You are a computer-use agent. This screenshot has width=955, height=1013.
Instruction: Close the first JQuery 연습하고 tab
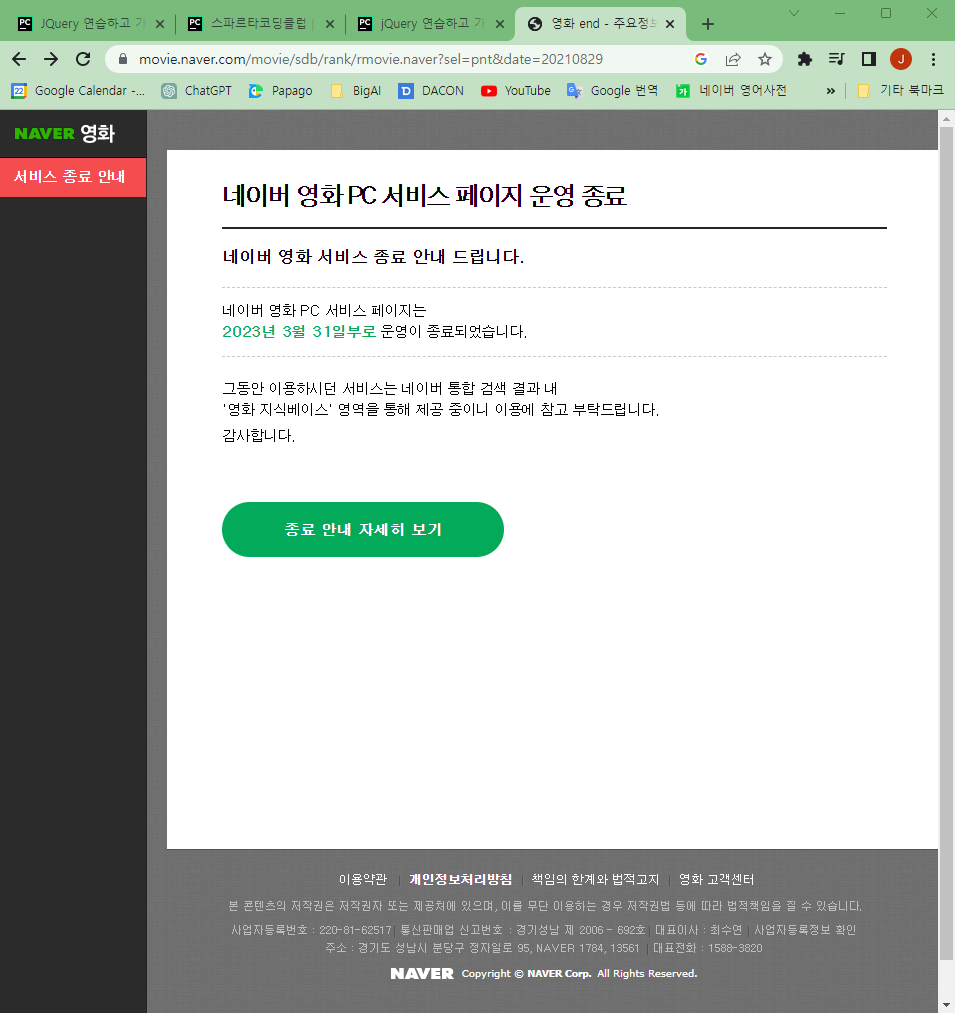pos(160,24)
